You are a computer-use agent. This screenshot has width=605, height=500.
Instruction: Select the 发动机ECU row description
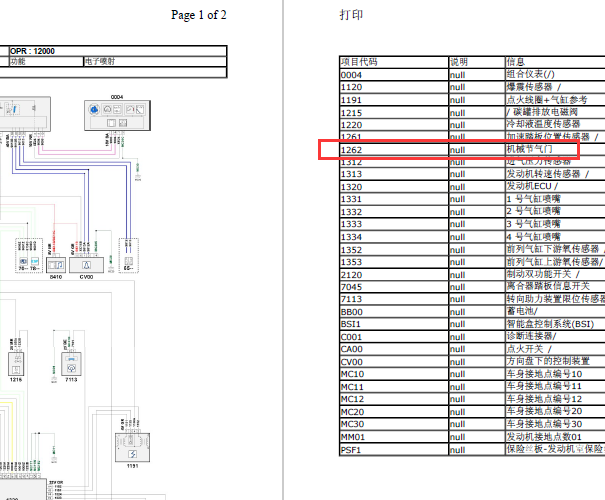pos(530,186)
